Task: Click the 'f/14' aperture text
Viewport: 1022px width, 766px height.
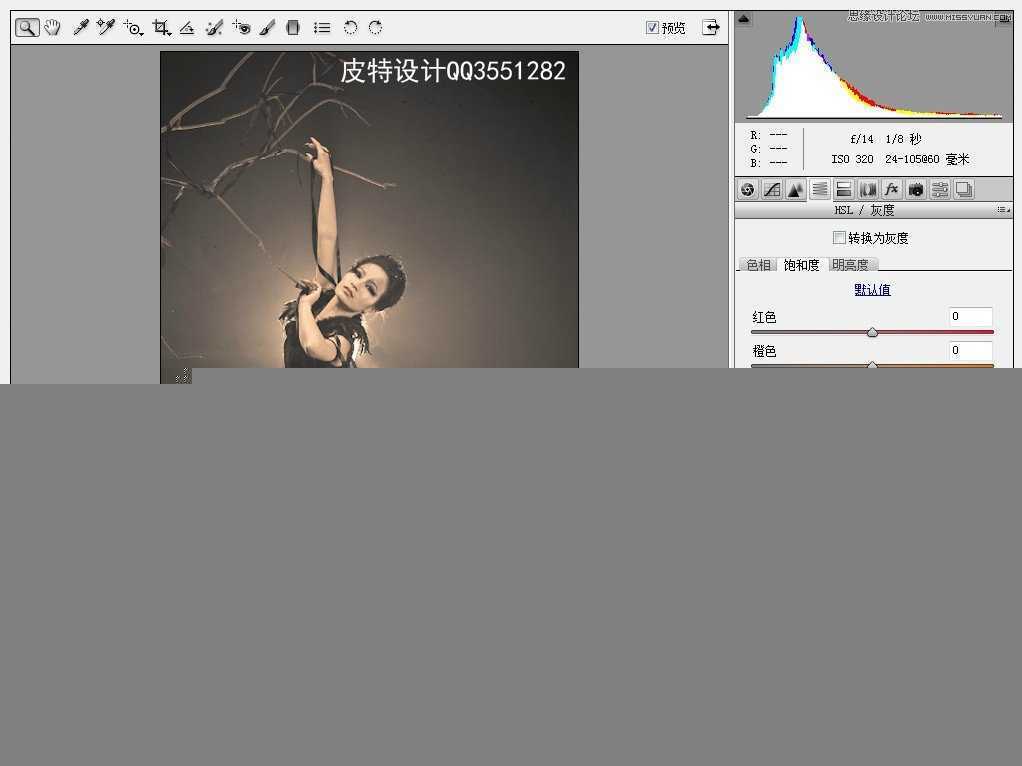Action: 862,139
